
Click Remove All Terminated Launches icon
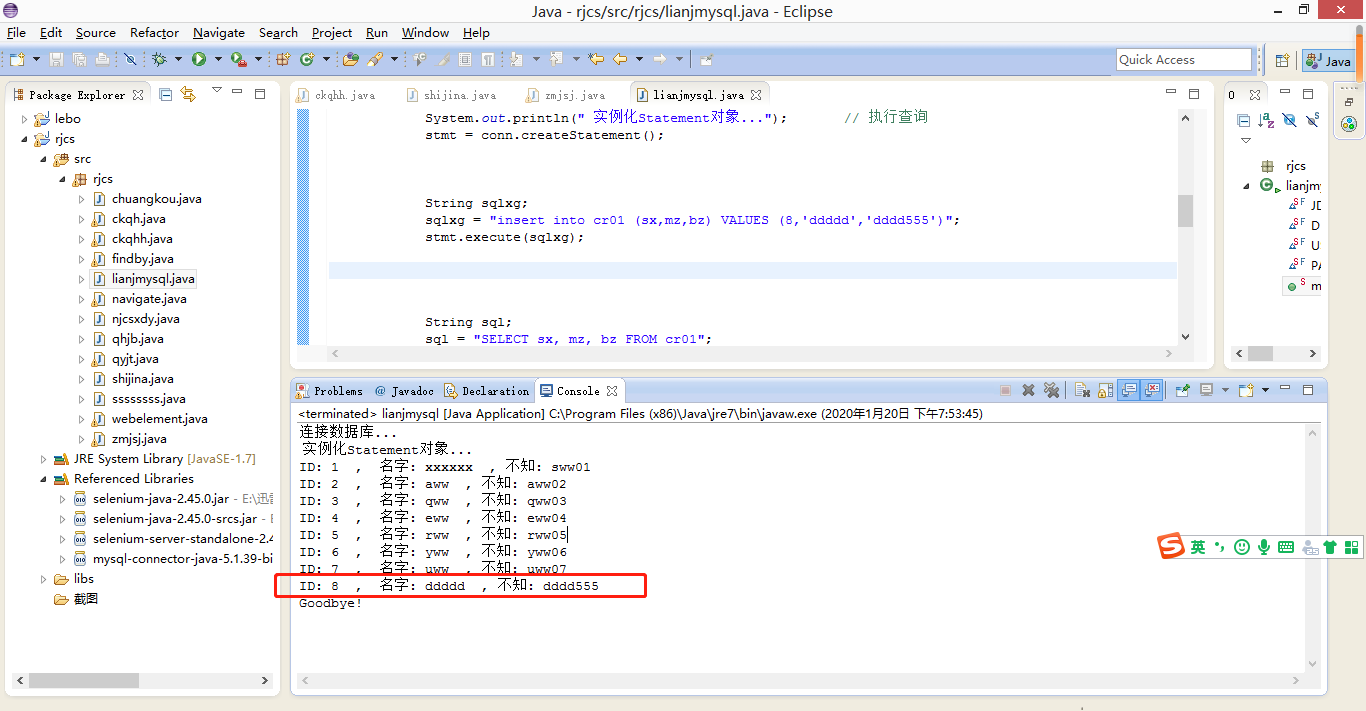point(1051,390)
